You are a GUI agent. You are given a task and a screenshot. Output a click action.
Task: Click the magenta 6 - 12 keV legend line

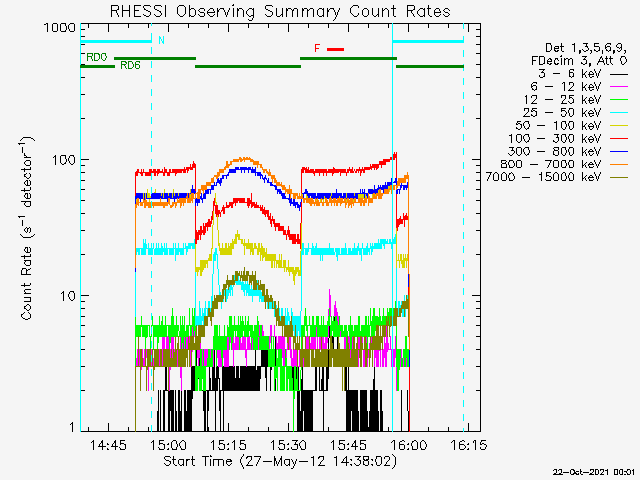point(619,87)
